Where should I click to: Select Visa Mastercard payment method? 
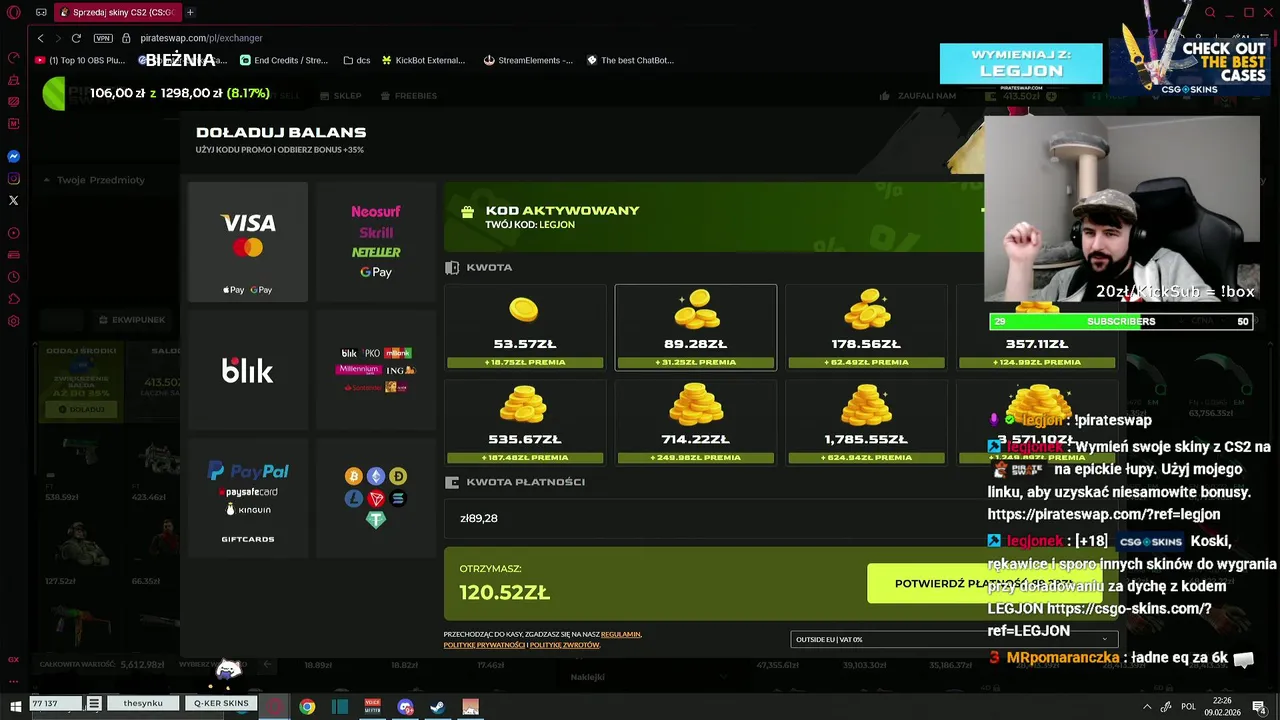point(248,242)
